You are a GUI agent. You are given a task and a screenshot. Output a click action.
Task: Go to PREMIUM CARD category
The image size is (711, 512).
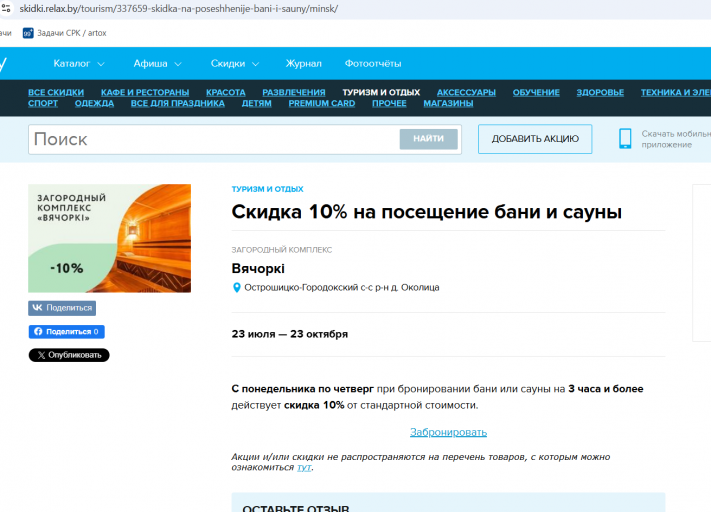tap(322, 103)
